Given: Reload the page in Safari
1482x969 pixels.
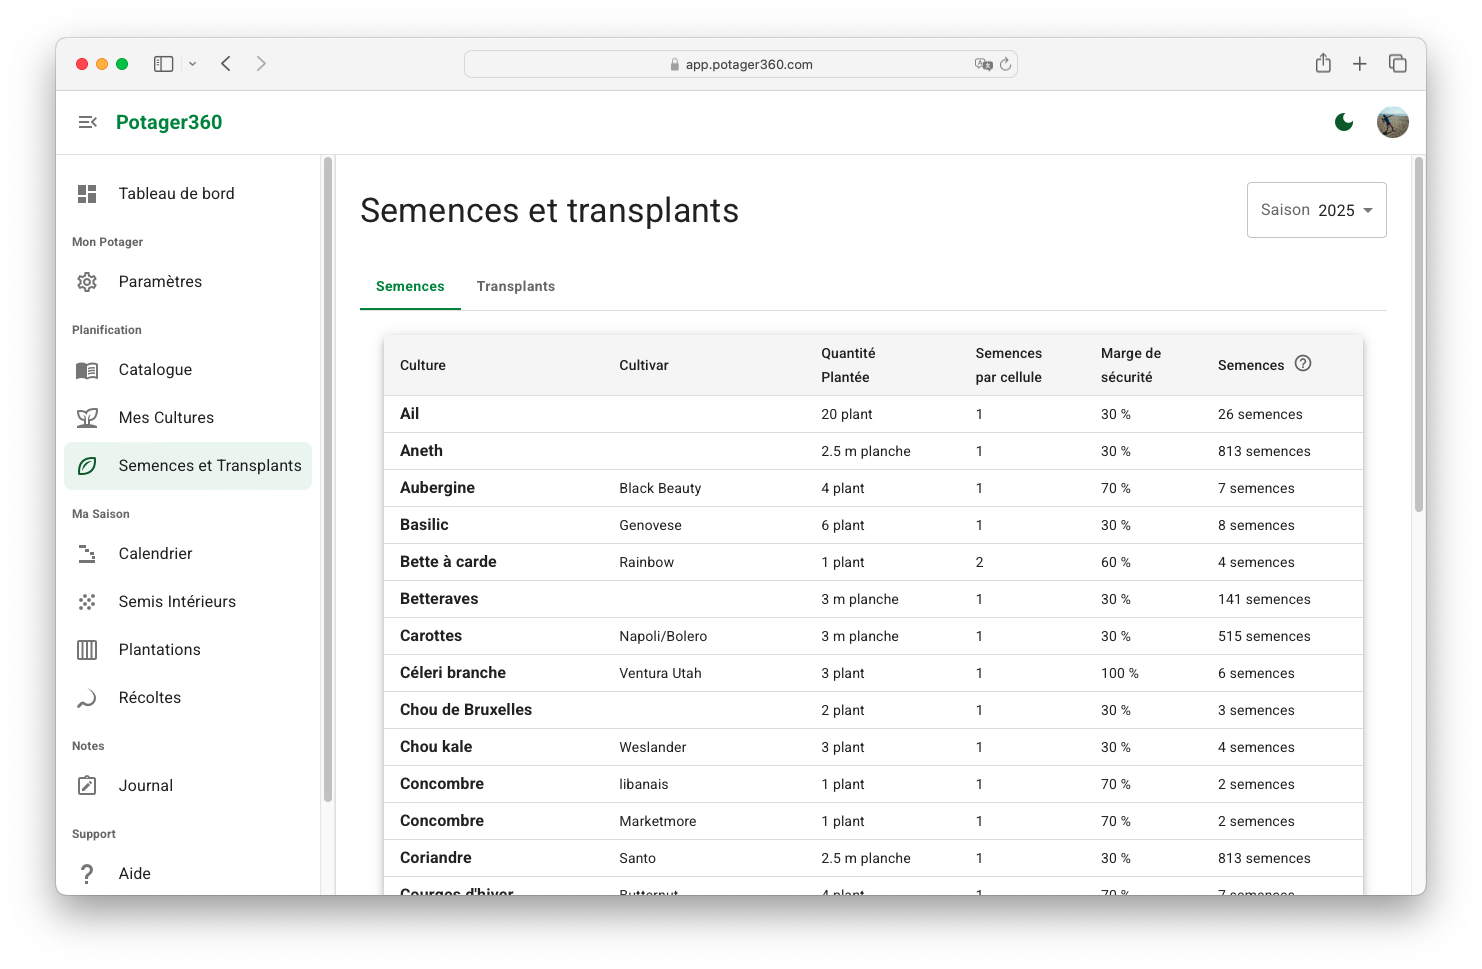Looking at the screenshot, I should [x=1005, y=64].
